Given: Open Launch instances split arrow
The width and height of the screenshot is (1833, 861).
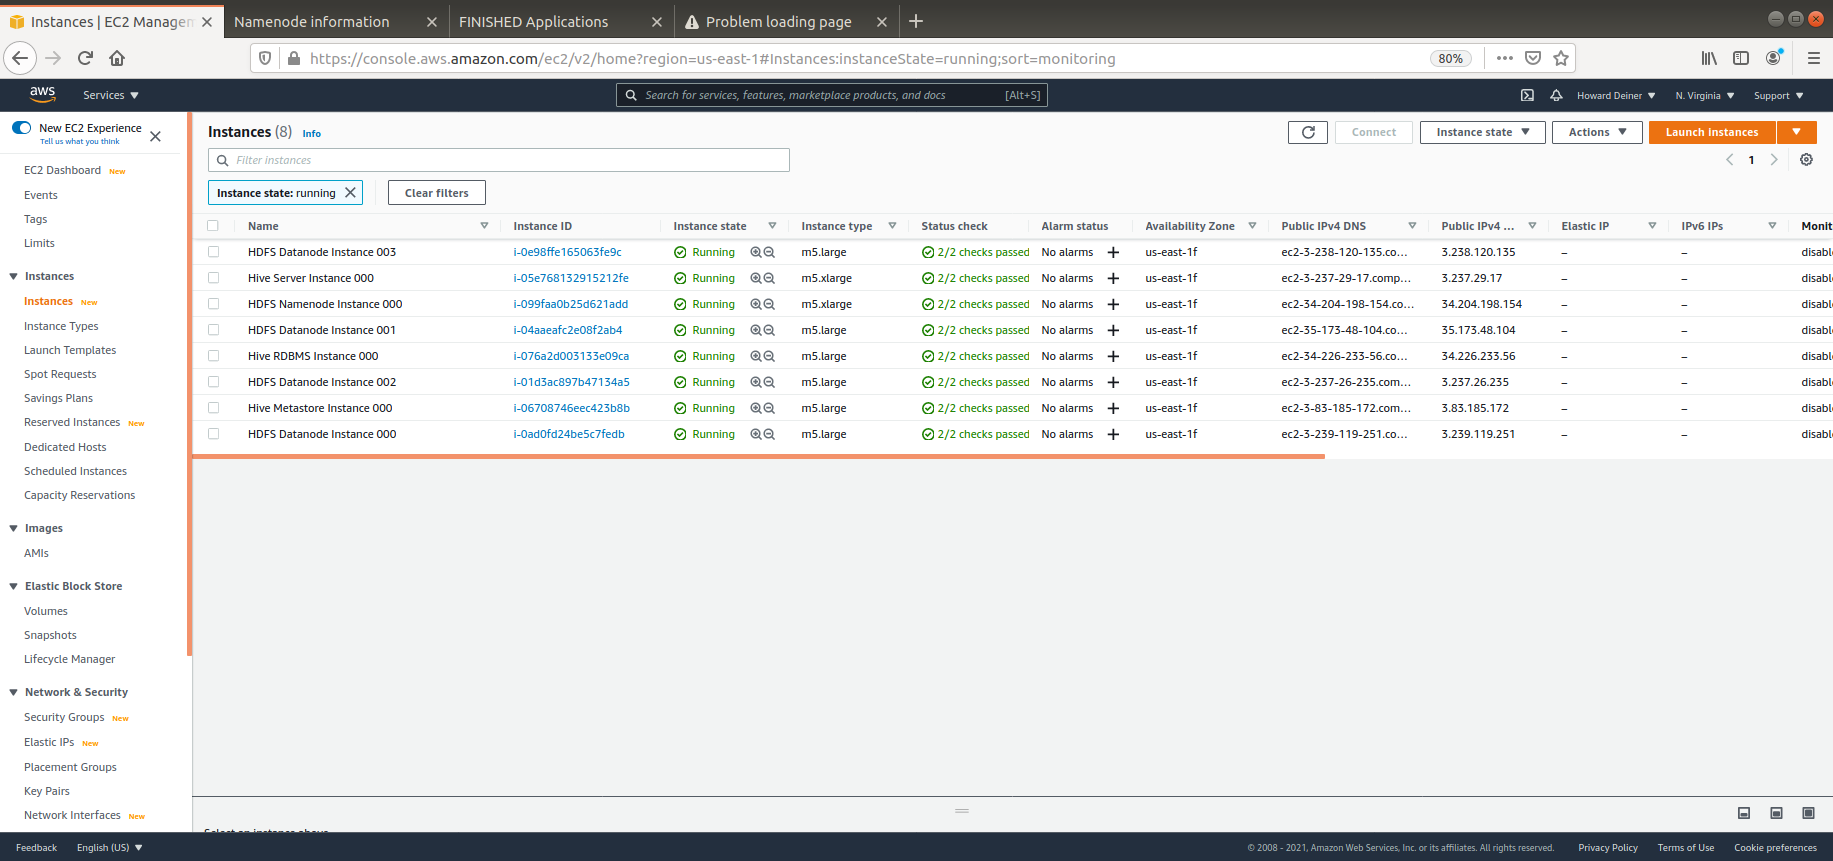Looking at the screenshot, I should 1797,132.
